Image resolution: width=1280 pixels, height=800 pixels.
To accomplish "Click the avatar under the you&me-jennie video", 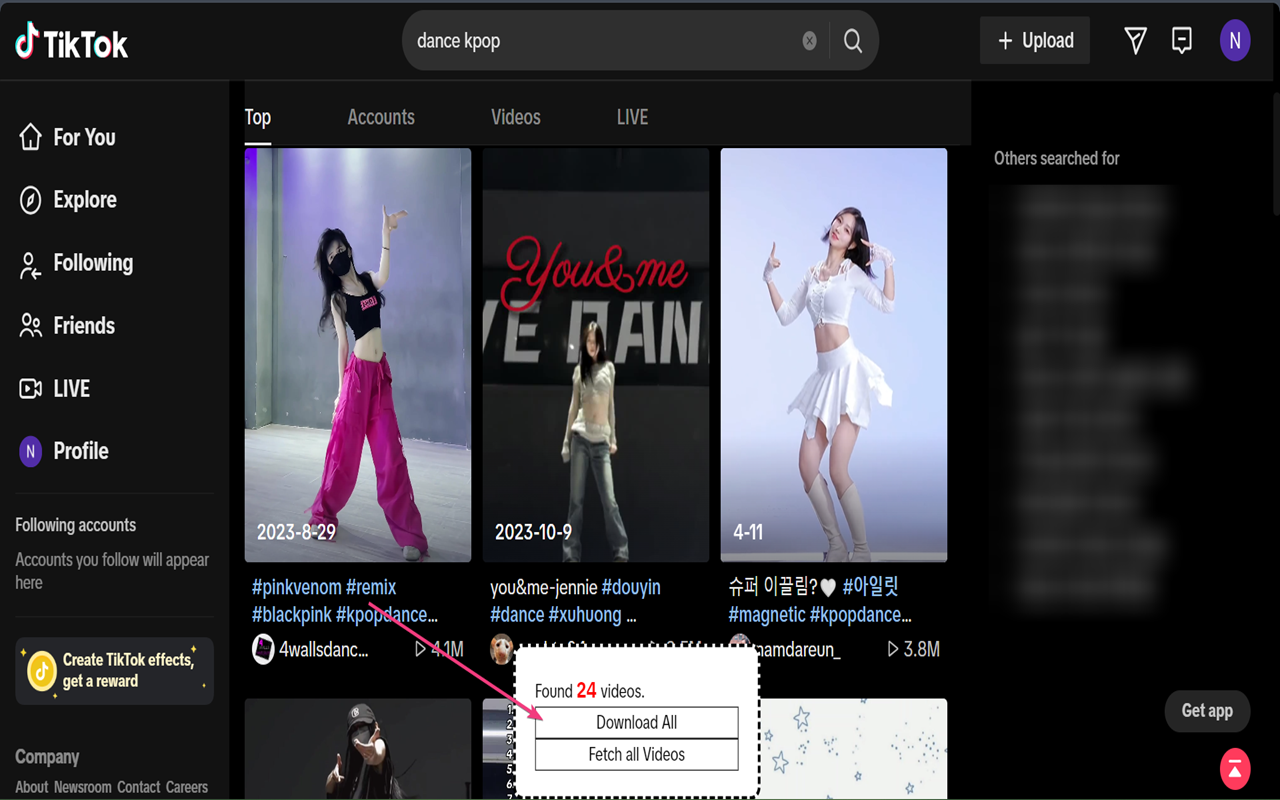I will click(x=501, y=649).
